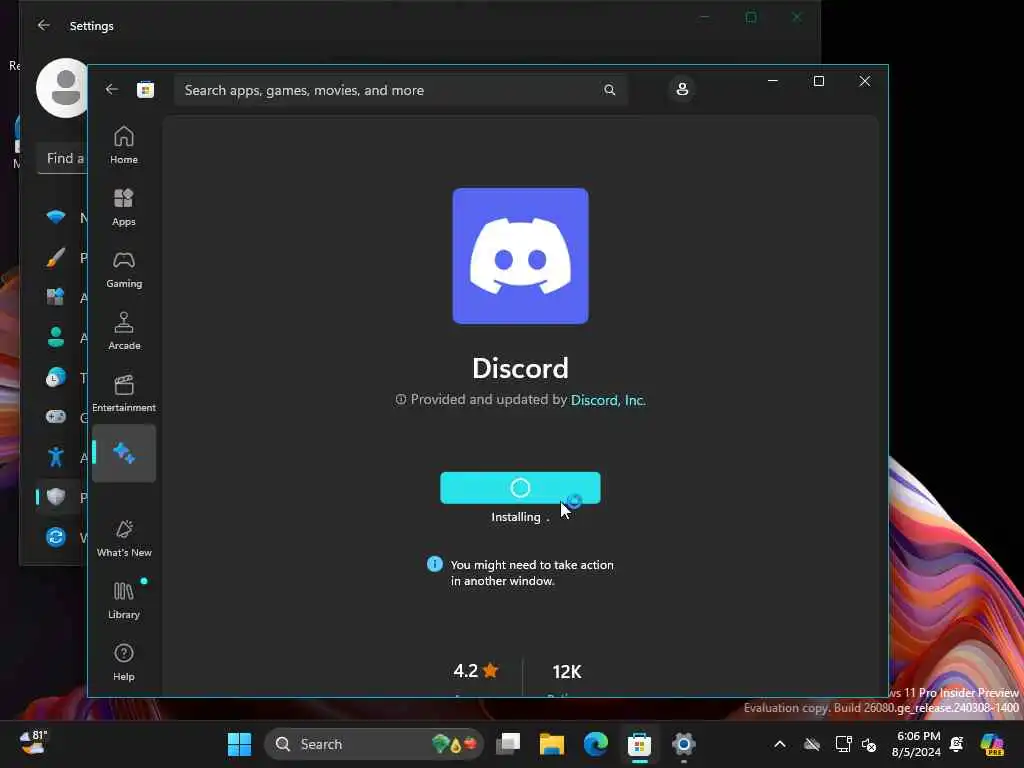Open Entertainment section in Store sidebar
This screenshot has height=768, width=1024.
click(x=123, y=393)
